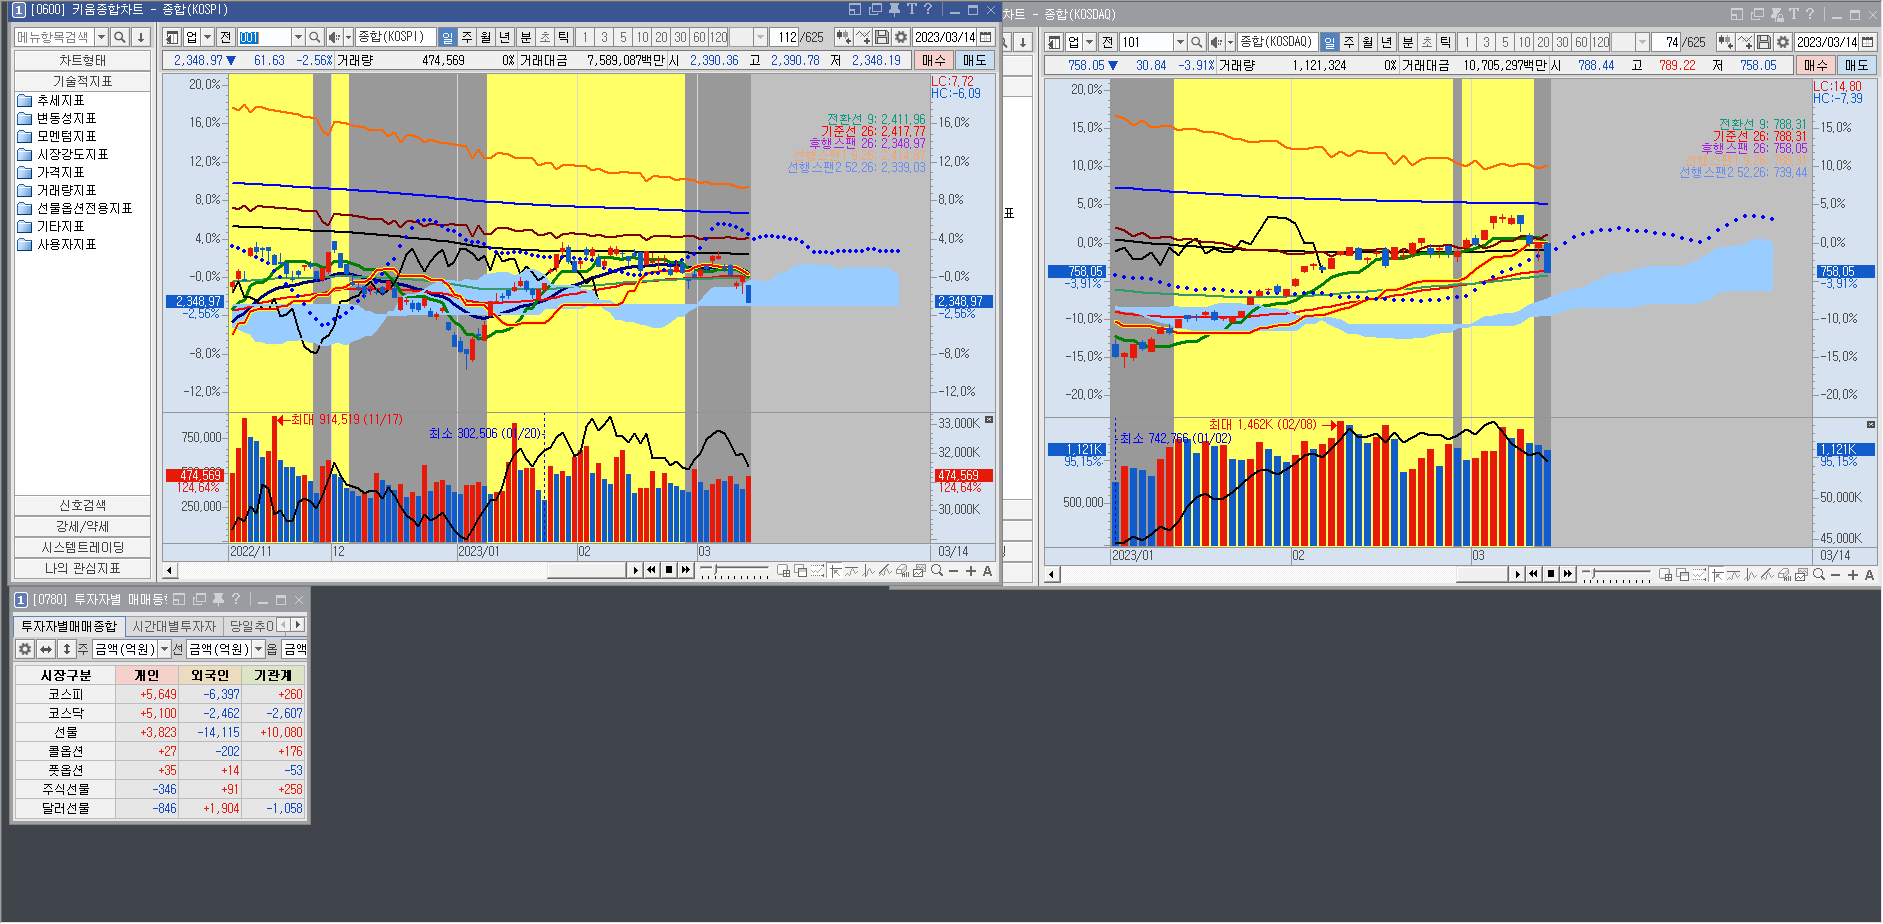The height and width of the screenshot is (924, 1883).
Task: Click the minus zoom-out icon under the KOSPI chart
Action: (x=953, y=571)
